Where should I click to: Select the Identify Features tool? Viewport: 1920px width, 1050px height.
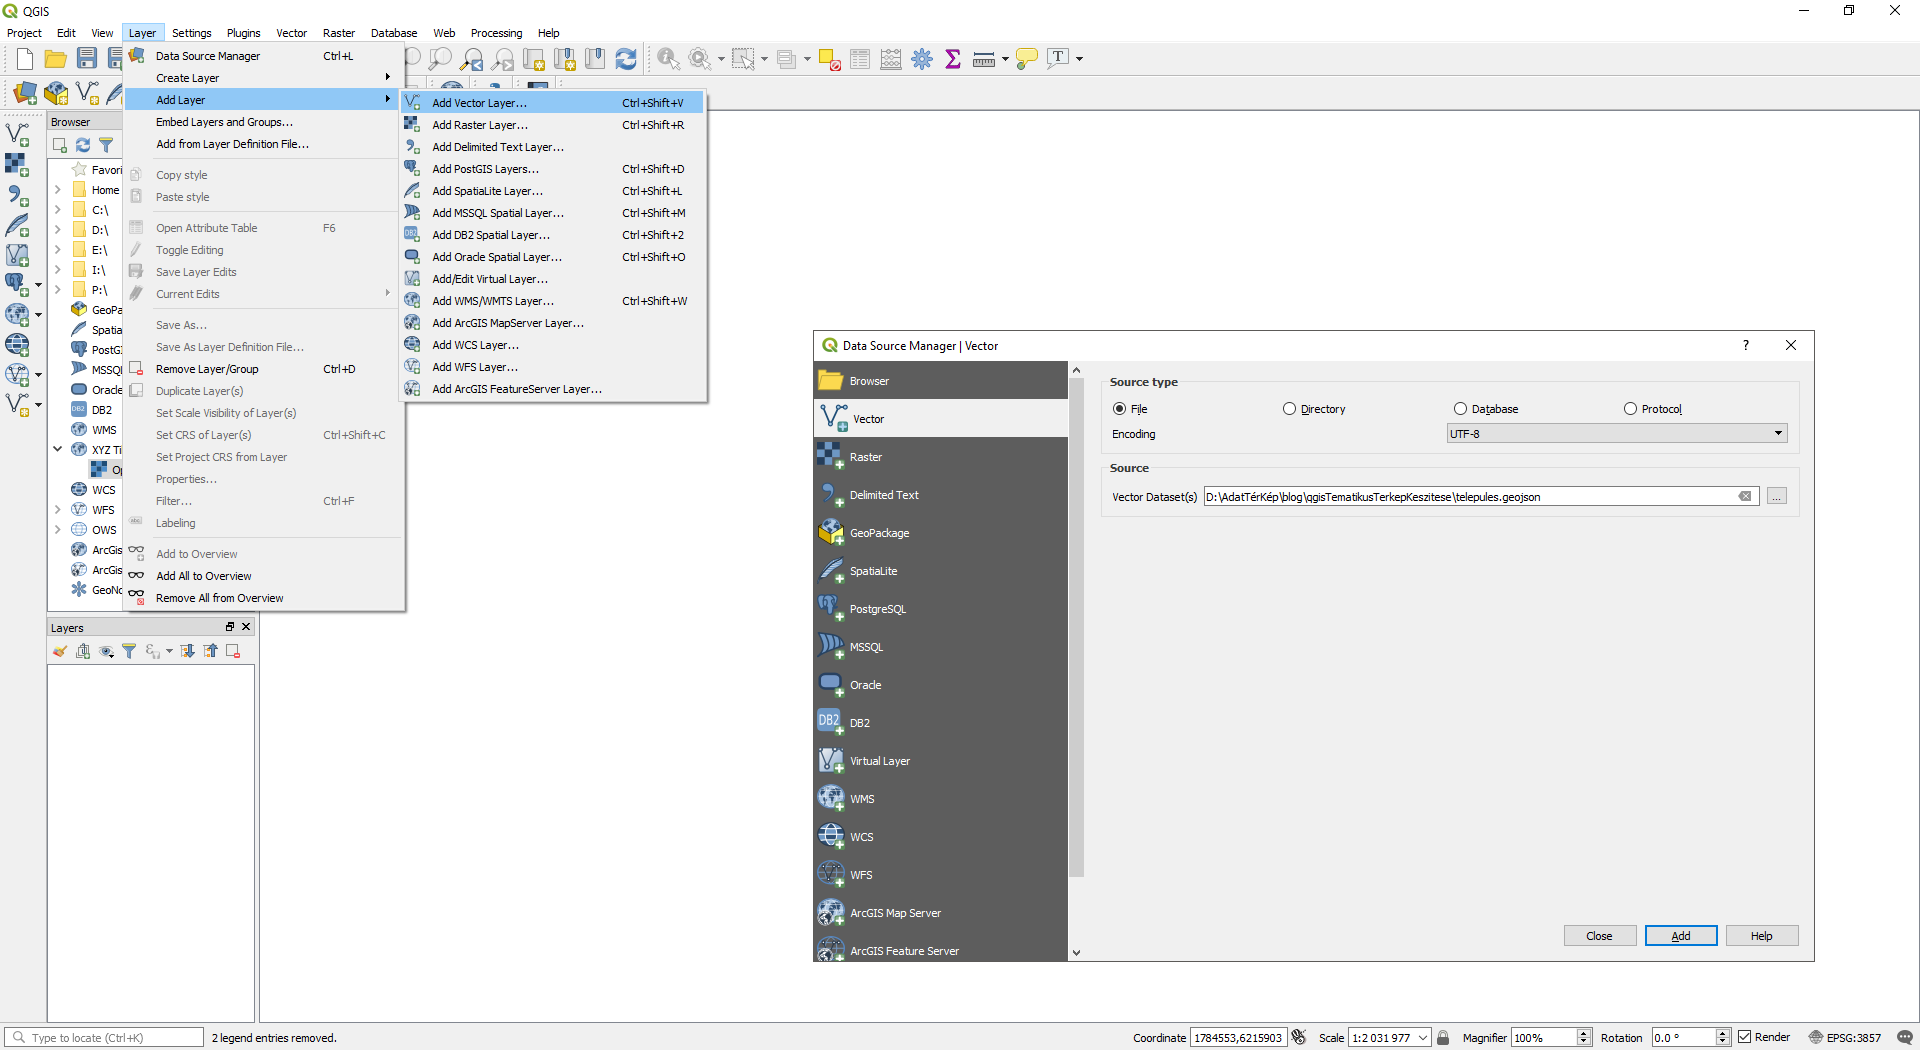(x=668, y=59)
